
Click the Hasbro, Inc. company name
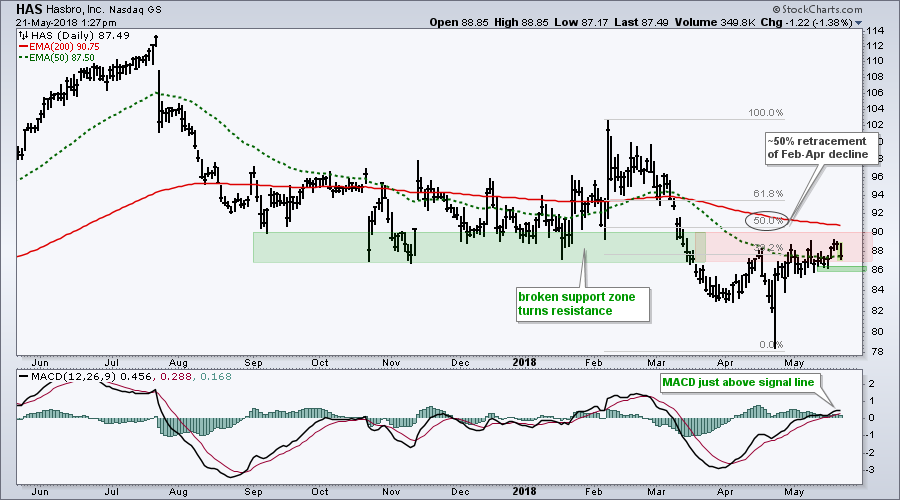[x=74, y=10]
